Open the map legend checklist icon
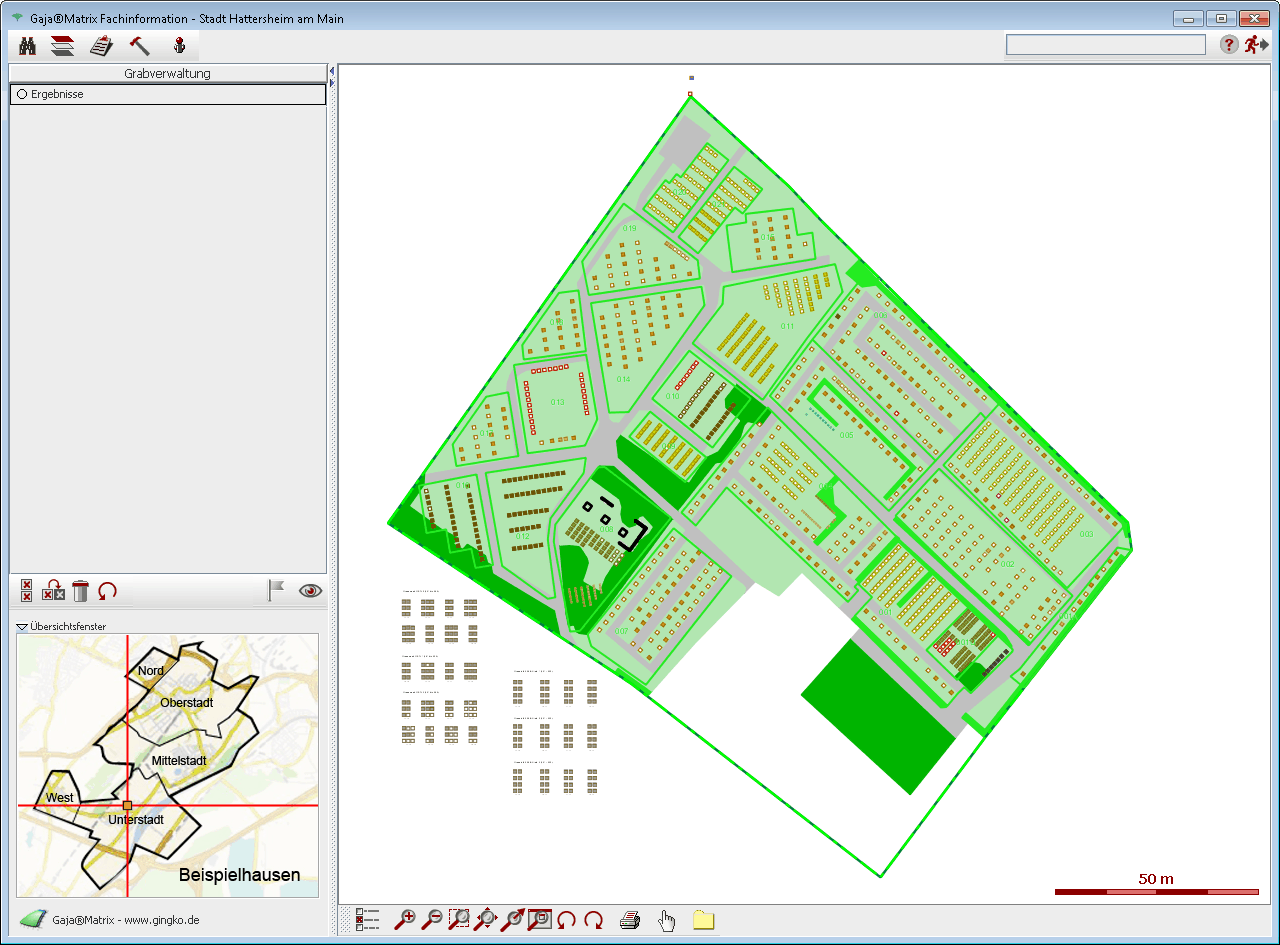Viewport: 1280px width, 945px height. coord(367,920)
